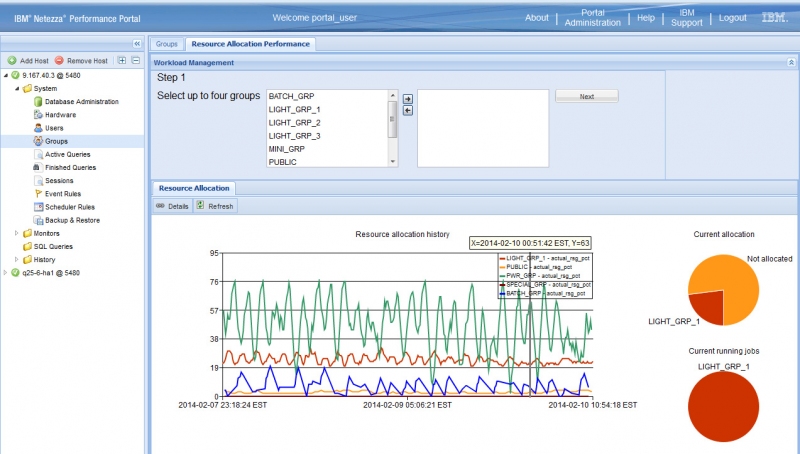Collapse the Workload Management panel
Viewport: 800px width, 454px height.
pos(791,62)
